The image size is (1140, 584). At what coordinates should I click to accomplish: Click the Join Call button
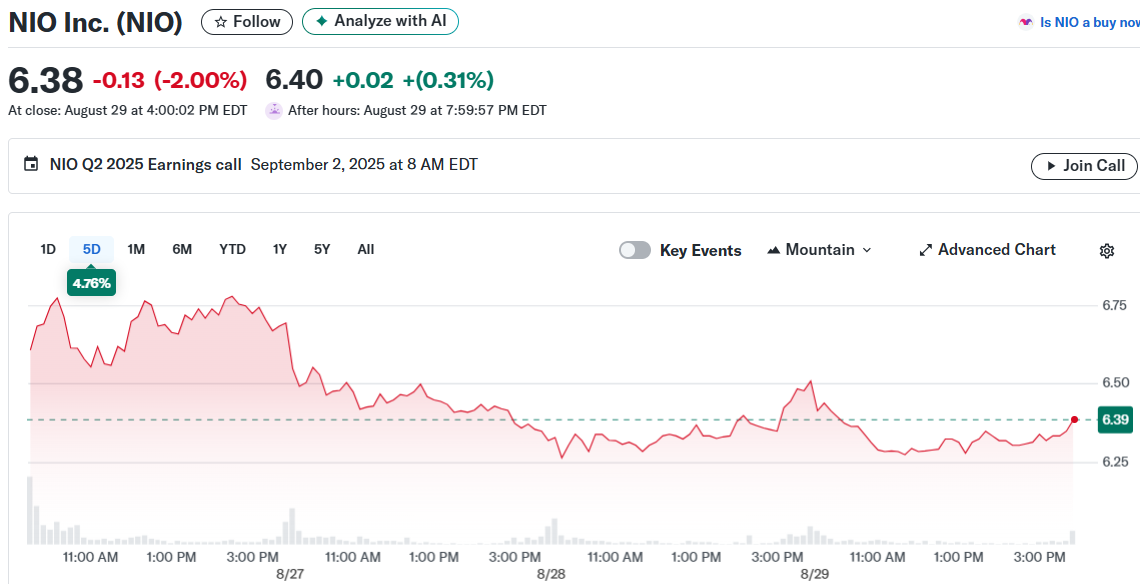click(1084, 166)
